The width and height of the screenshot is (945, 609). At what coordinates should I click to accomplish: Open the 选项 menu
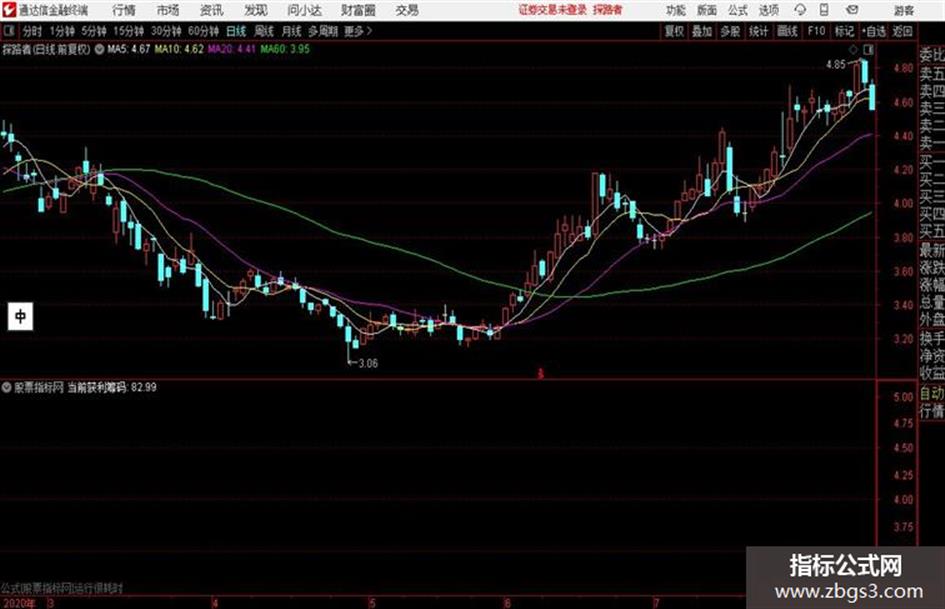(769, 10)
